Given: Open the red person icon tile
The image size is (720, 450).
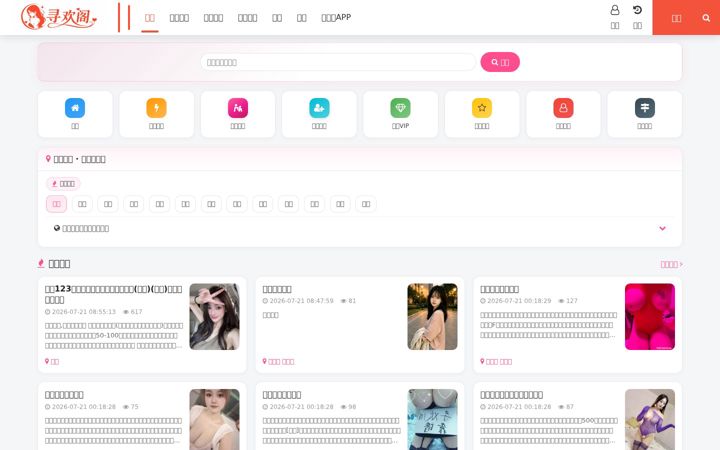Looking at the screenshot, I should pos(563,108).
